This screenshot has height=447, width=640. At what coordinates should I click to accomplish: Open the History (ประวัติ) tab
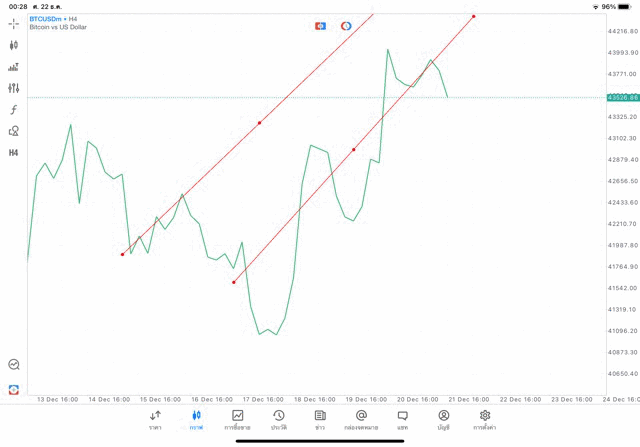[x=278, y=419]
